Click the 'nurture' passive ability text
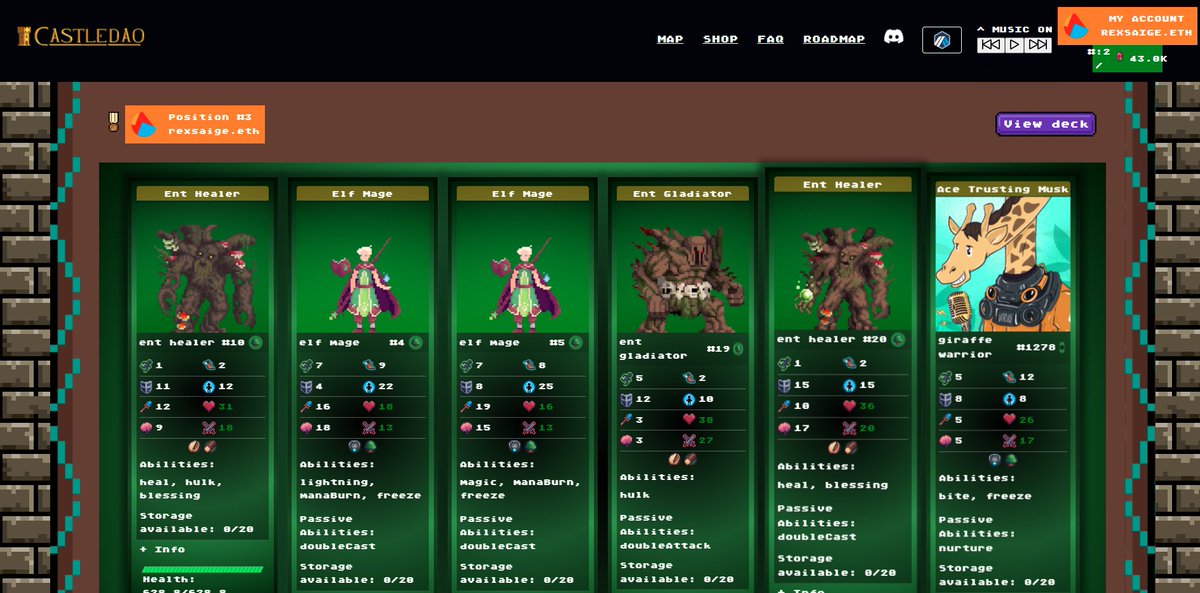This screenshot has height=593, width=1200. (965, 548)
